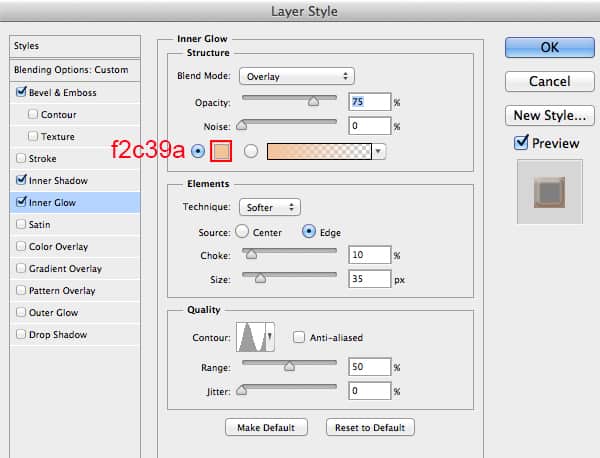Toggle the Anti-aliased checkbox
Image resolution: width=600 pixels, height=458 pixels.
[x=298, y=337]
